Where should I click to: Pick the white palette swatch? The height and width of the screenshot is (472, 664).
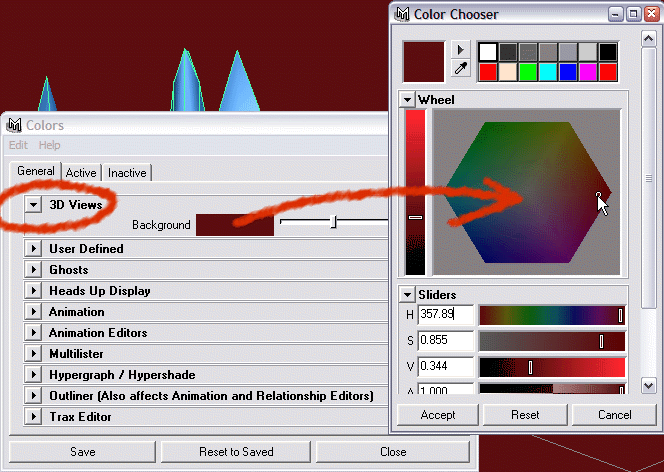[x=488, y=51]
